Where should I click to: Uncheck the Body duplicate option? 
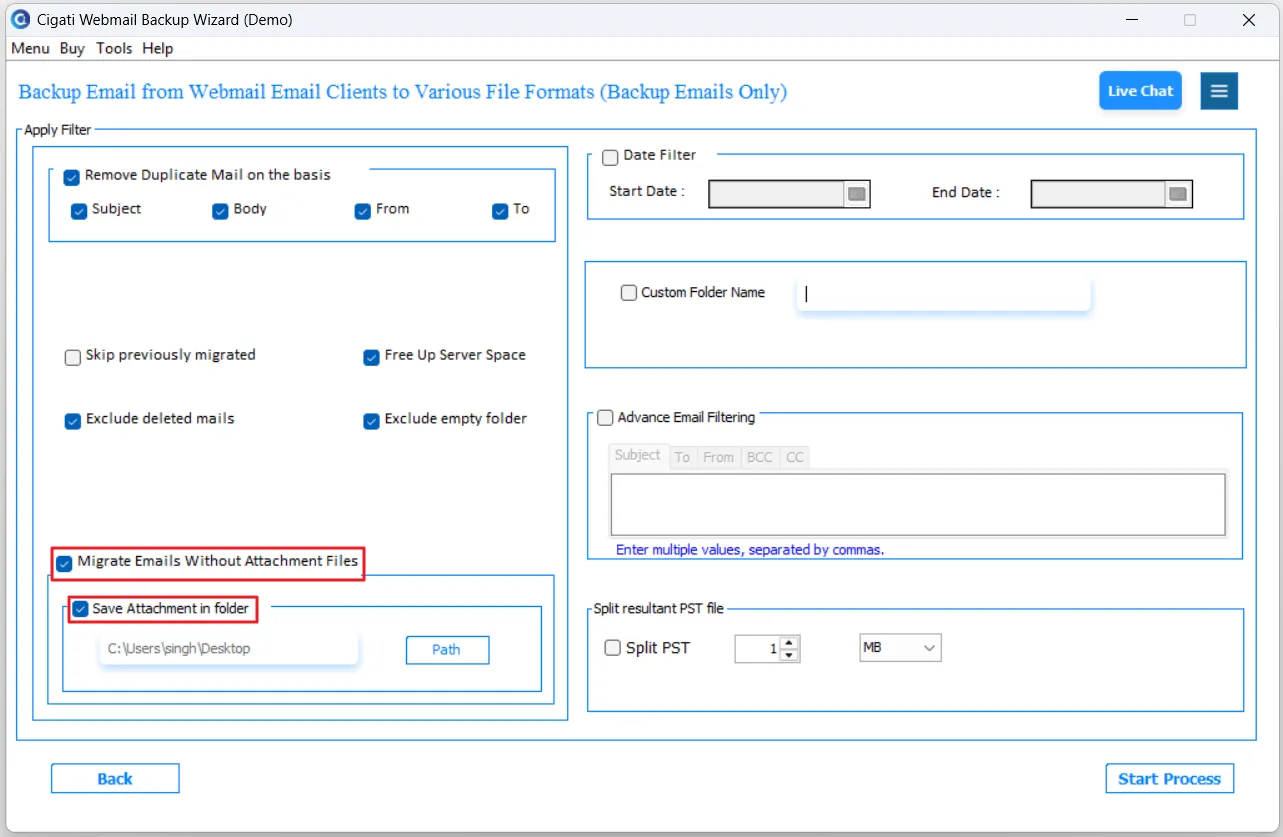[x=220, y=211]
